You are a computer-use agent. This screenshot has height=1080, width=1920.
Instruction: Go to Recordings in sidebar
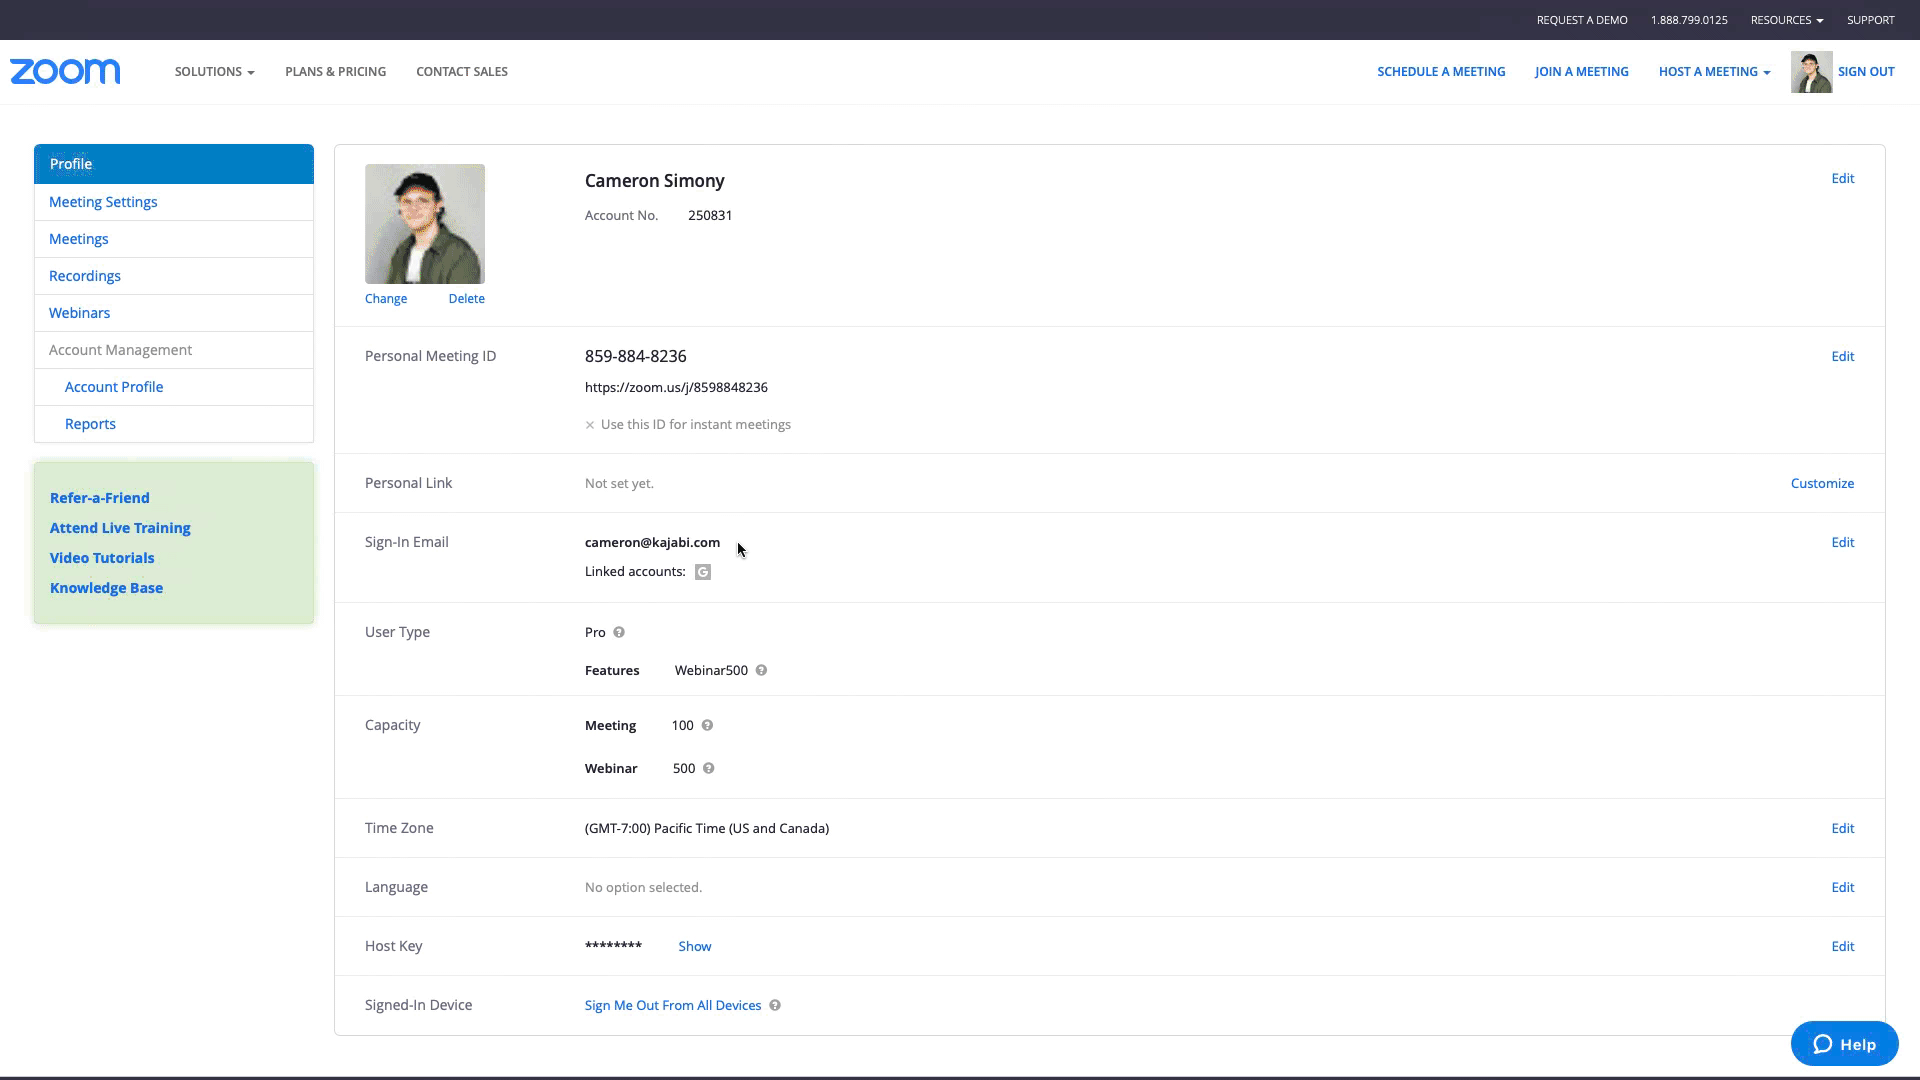click(x=85, y=276)
